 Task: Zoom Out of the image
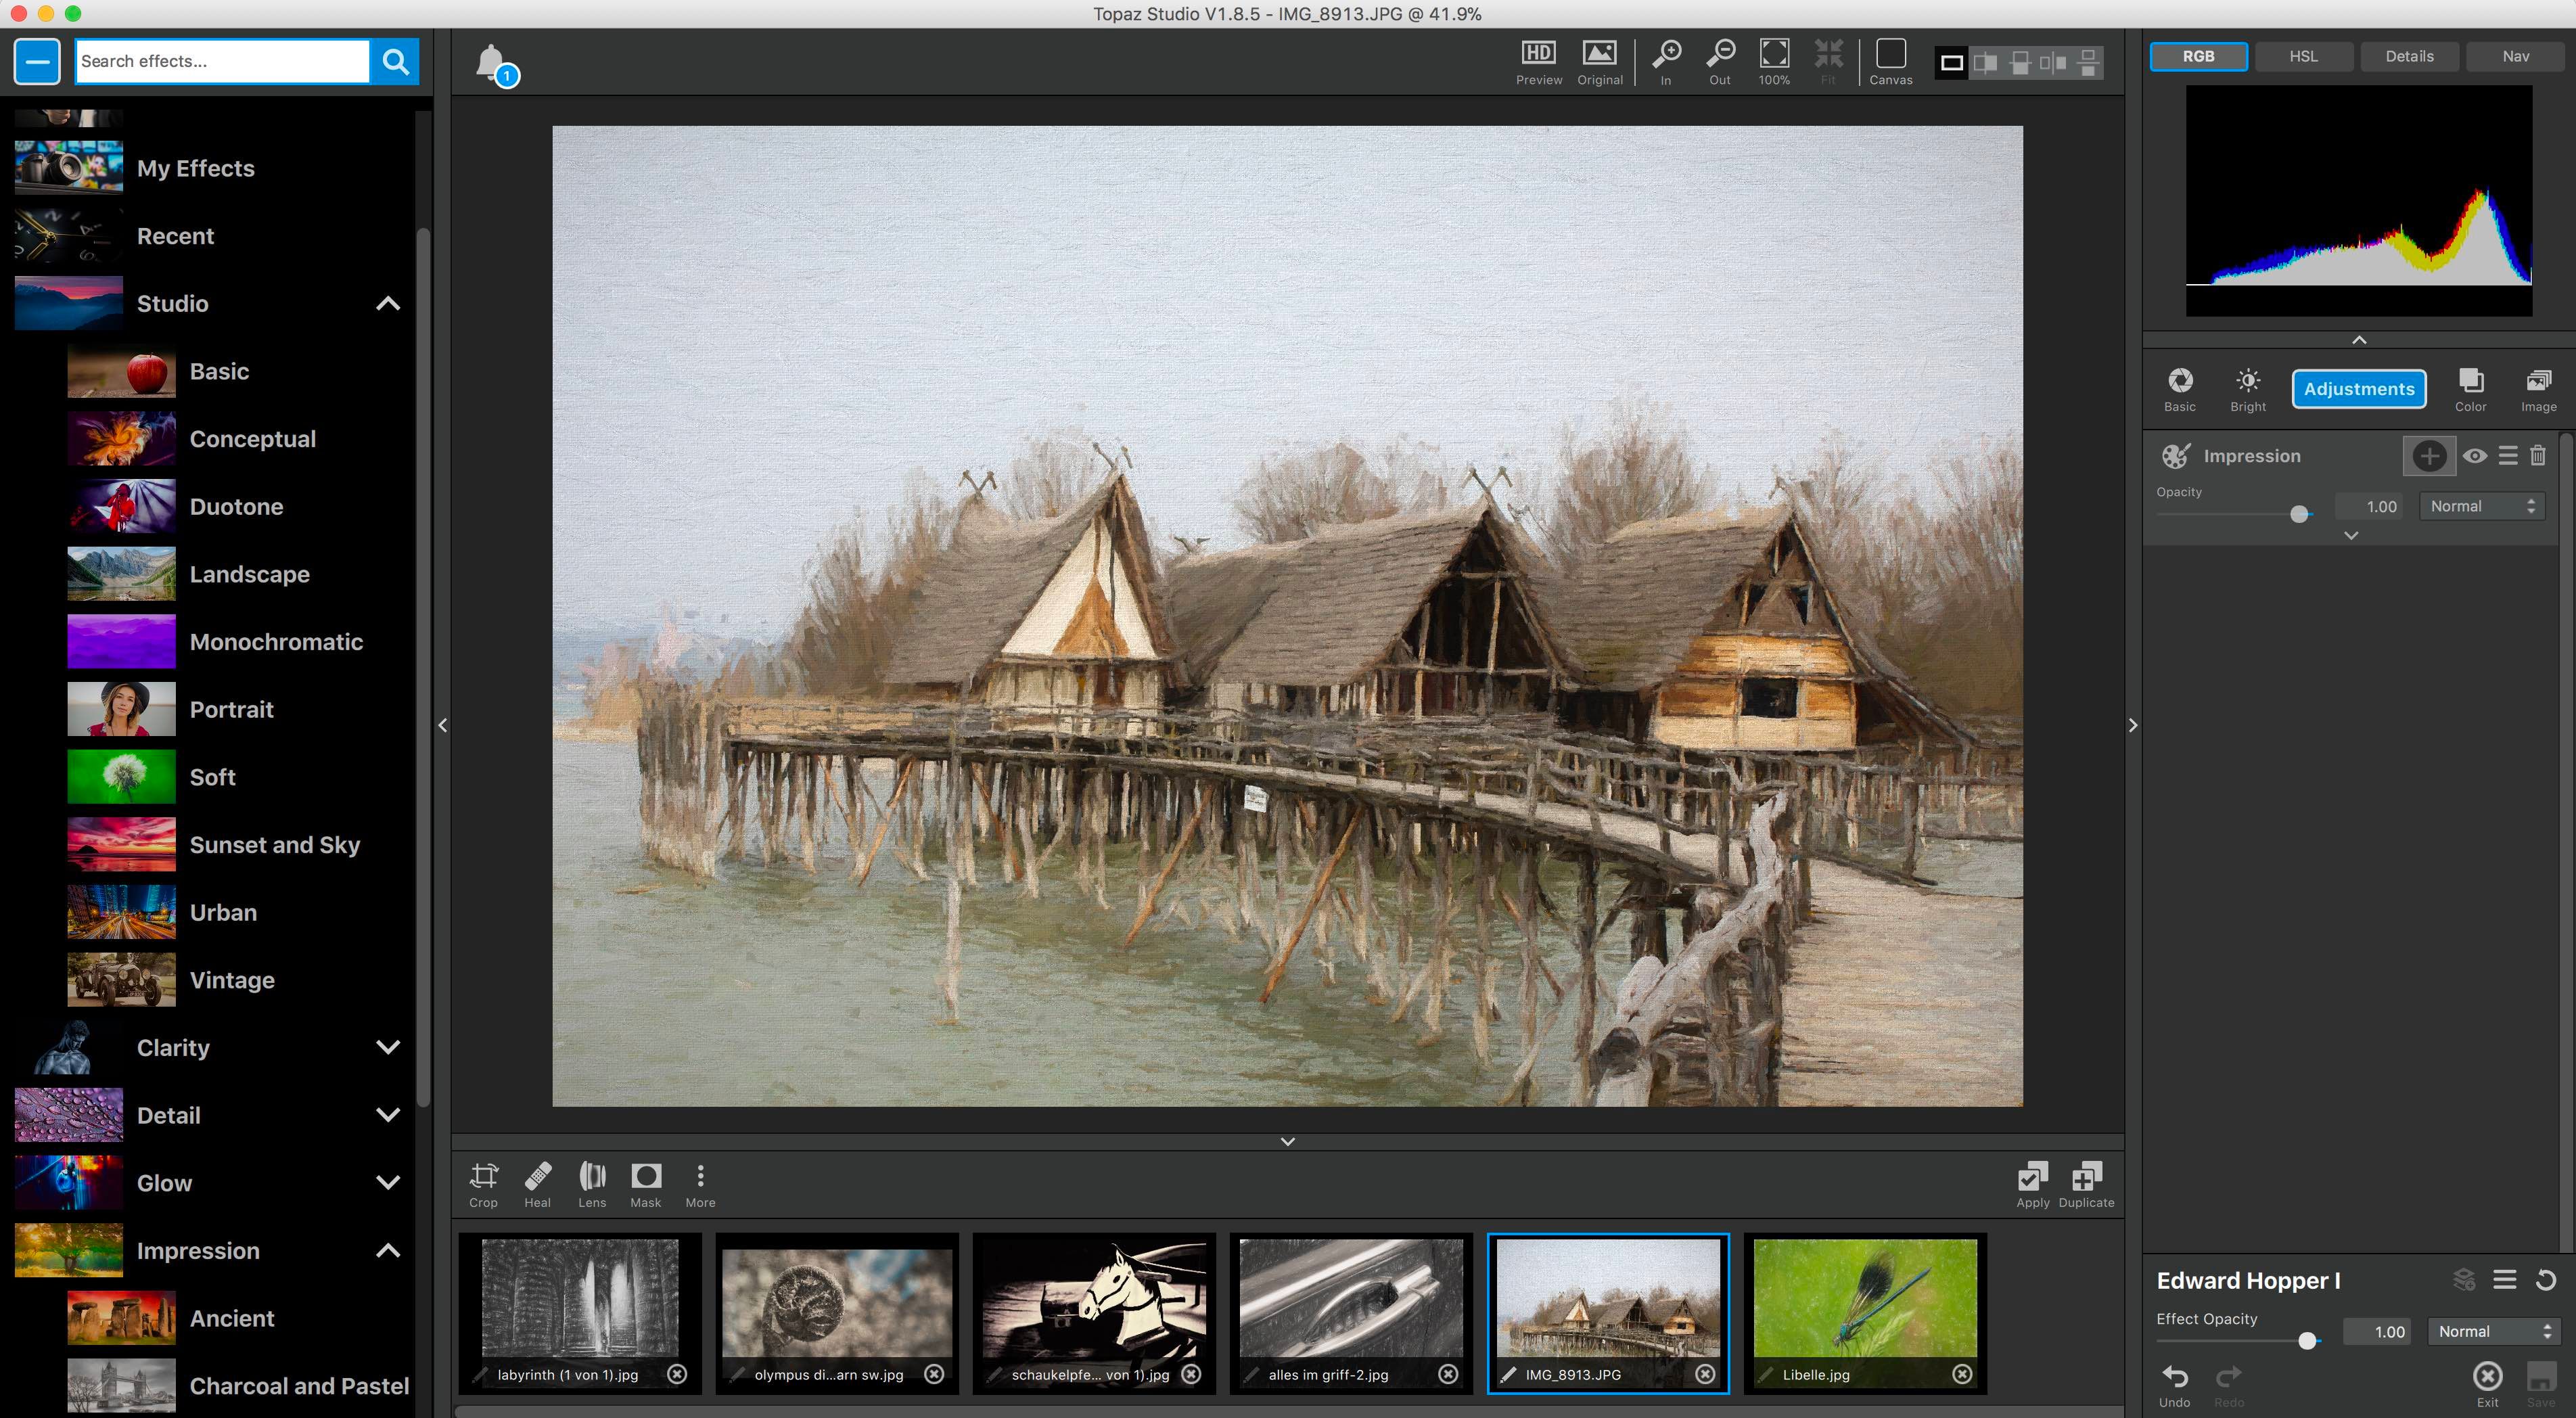point(1720,63)
